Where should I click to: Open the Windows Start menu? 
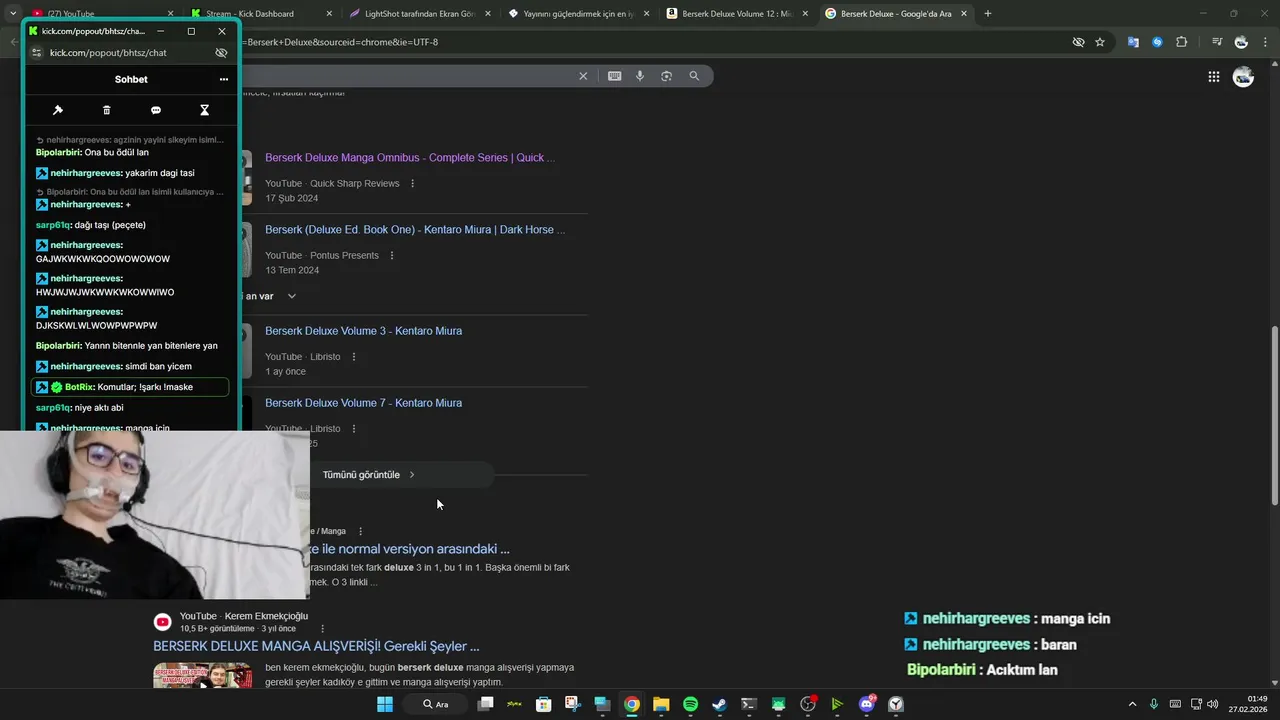(385, 704)
